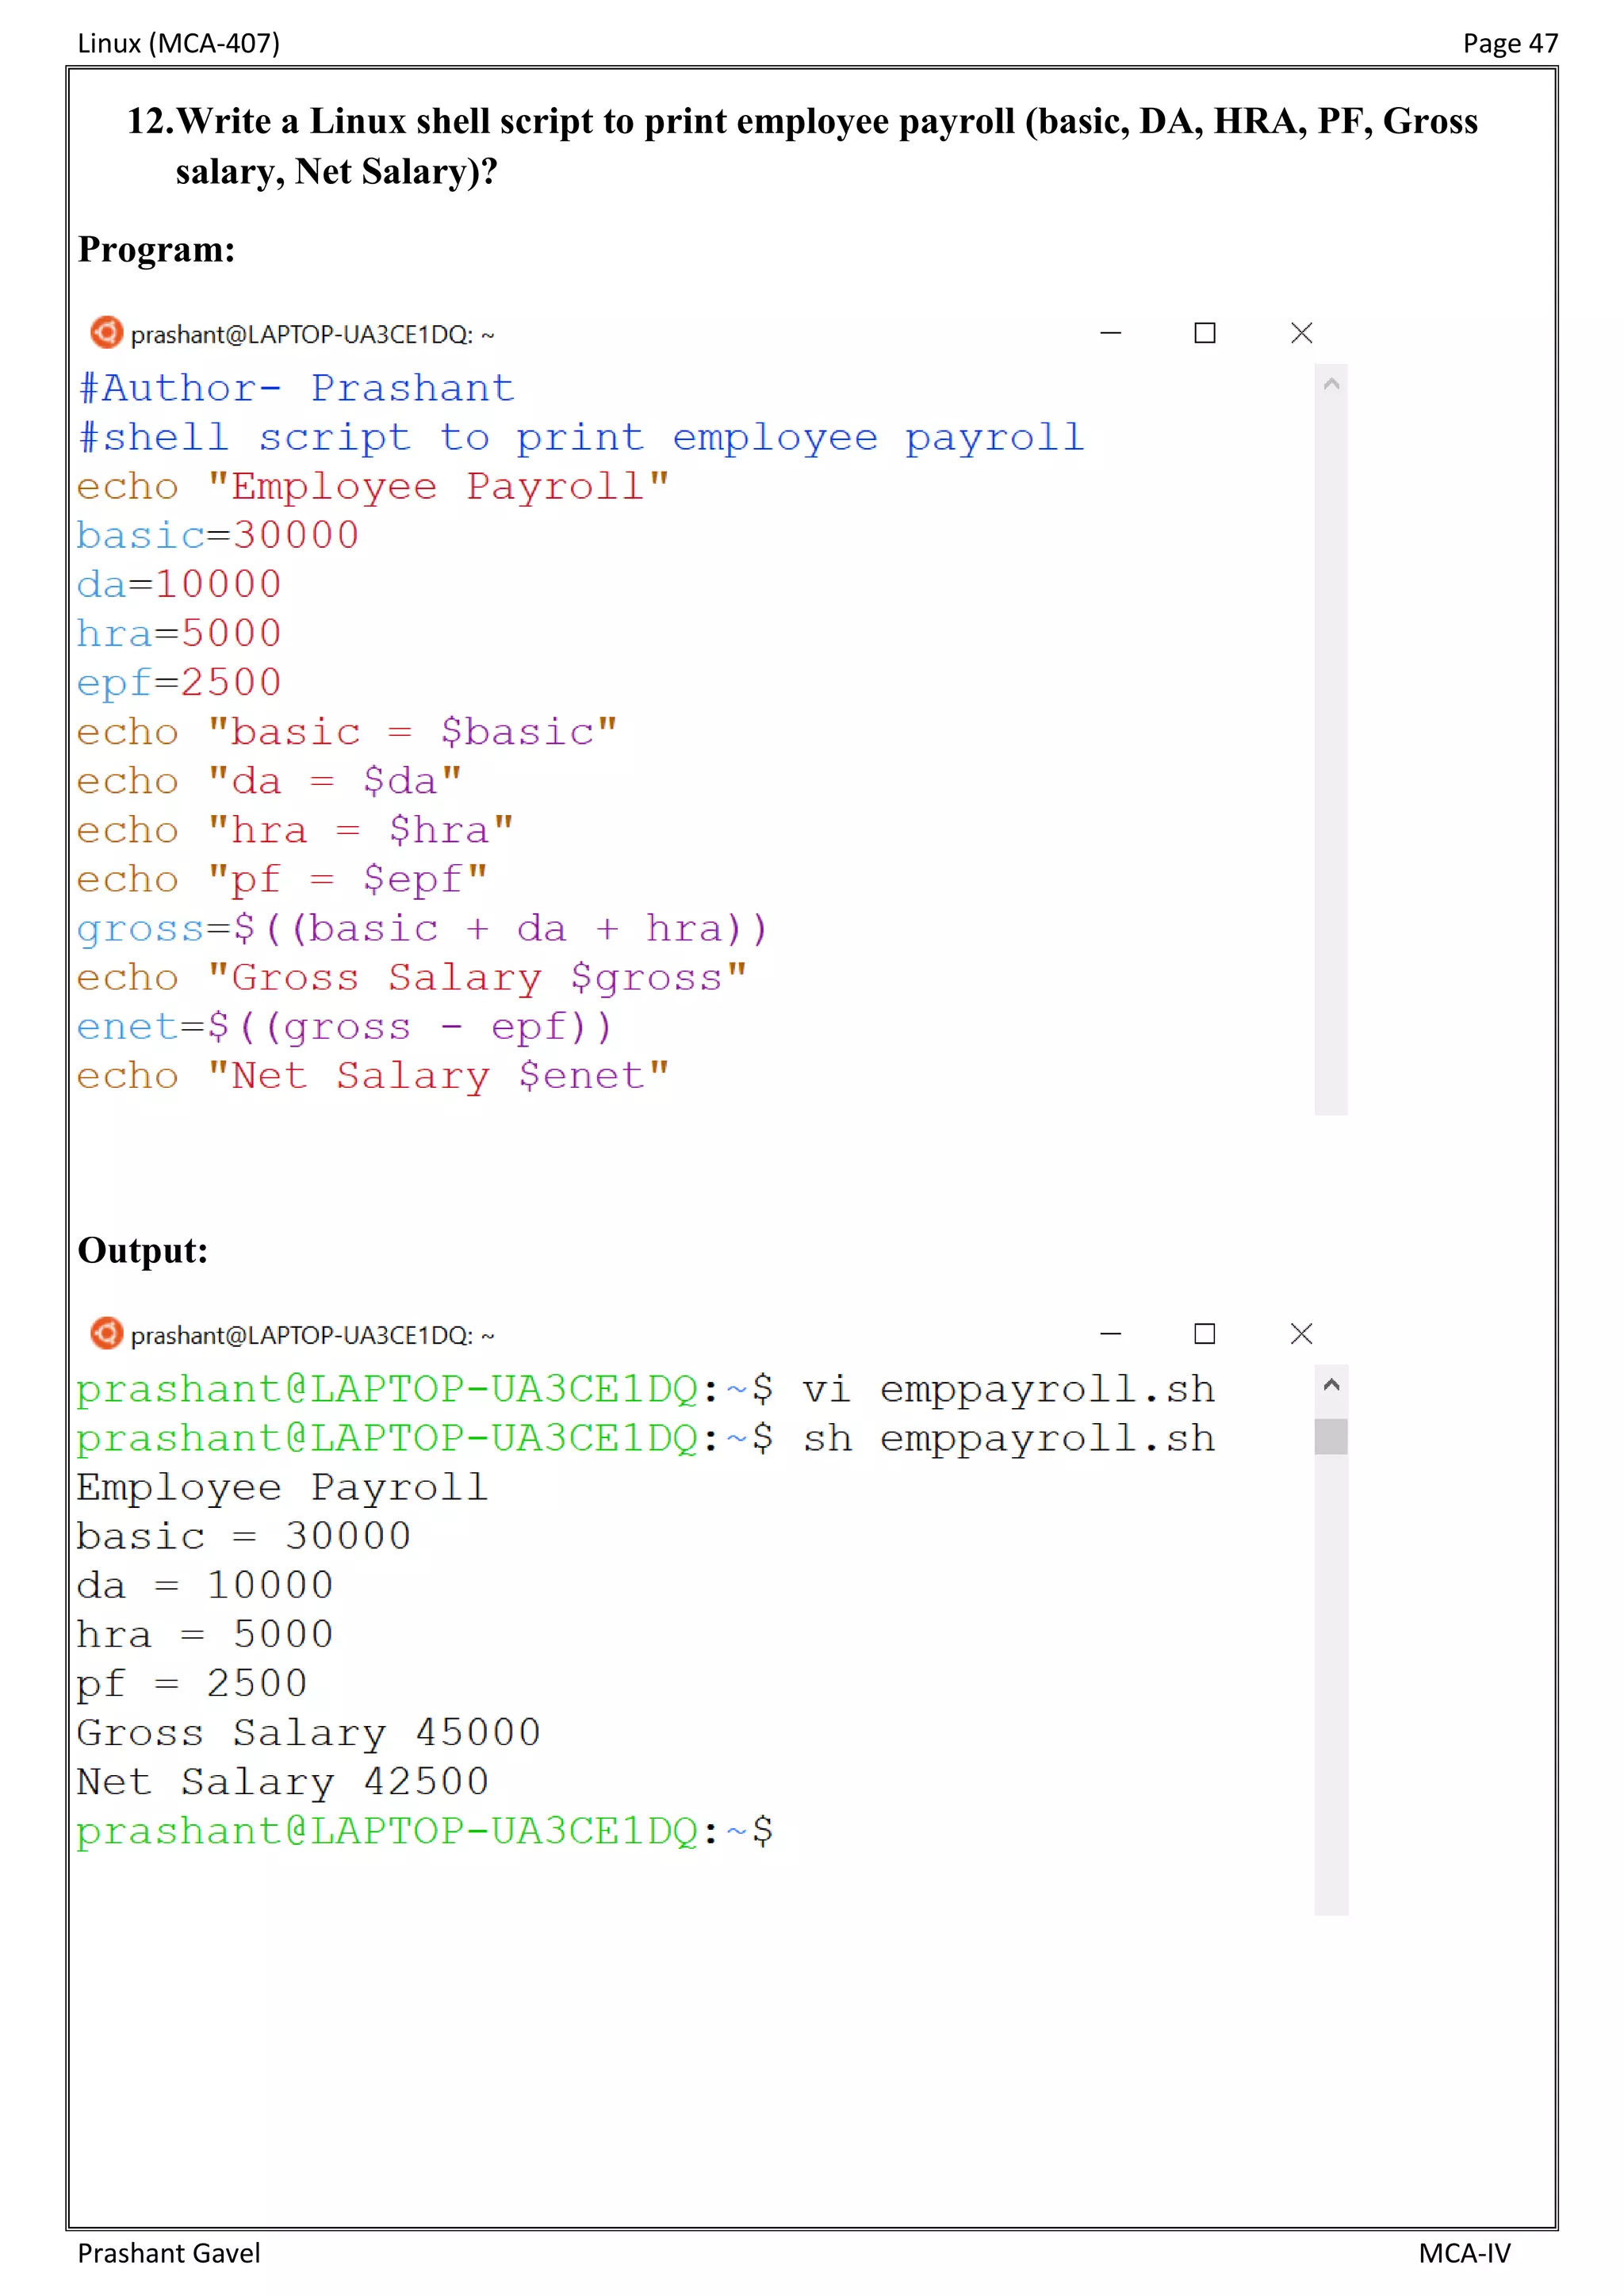The width and height of the screenshot is (1624, 2296).
Task: Click the scrollbar thumb in the Output terminal
Action: click(1331, 1437)
